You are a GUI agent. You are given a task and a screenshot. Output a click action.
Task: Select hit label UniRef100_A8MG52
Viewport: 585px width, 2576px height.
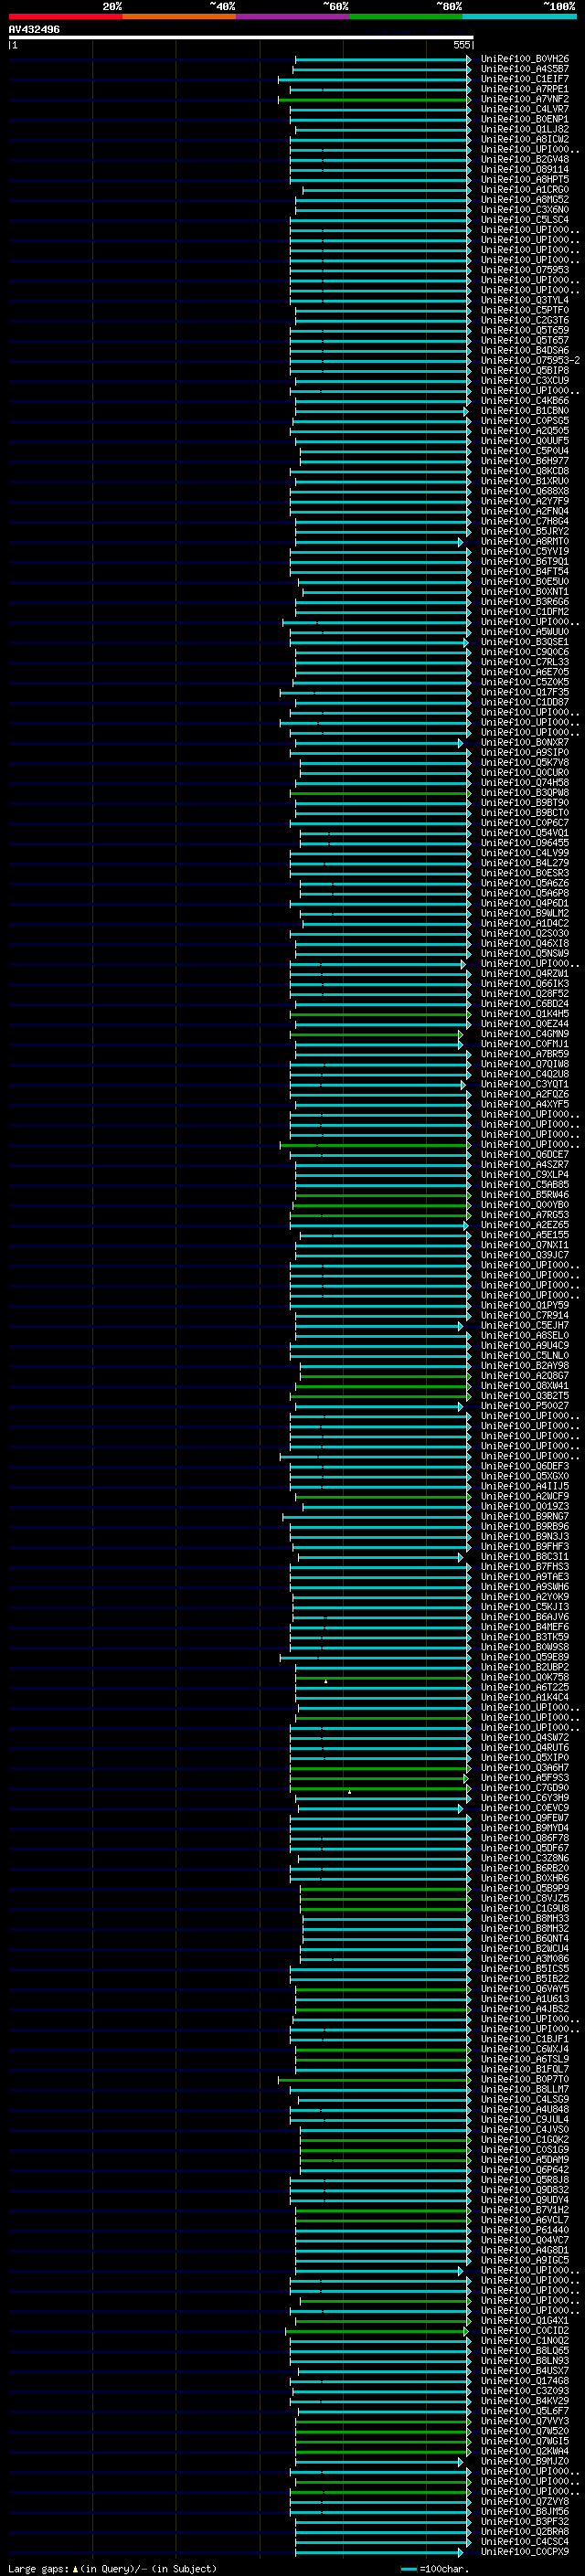point(524,199)
